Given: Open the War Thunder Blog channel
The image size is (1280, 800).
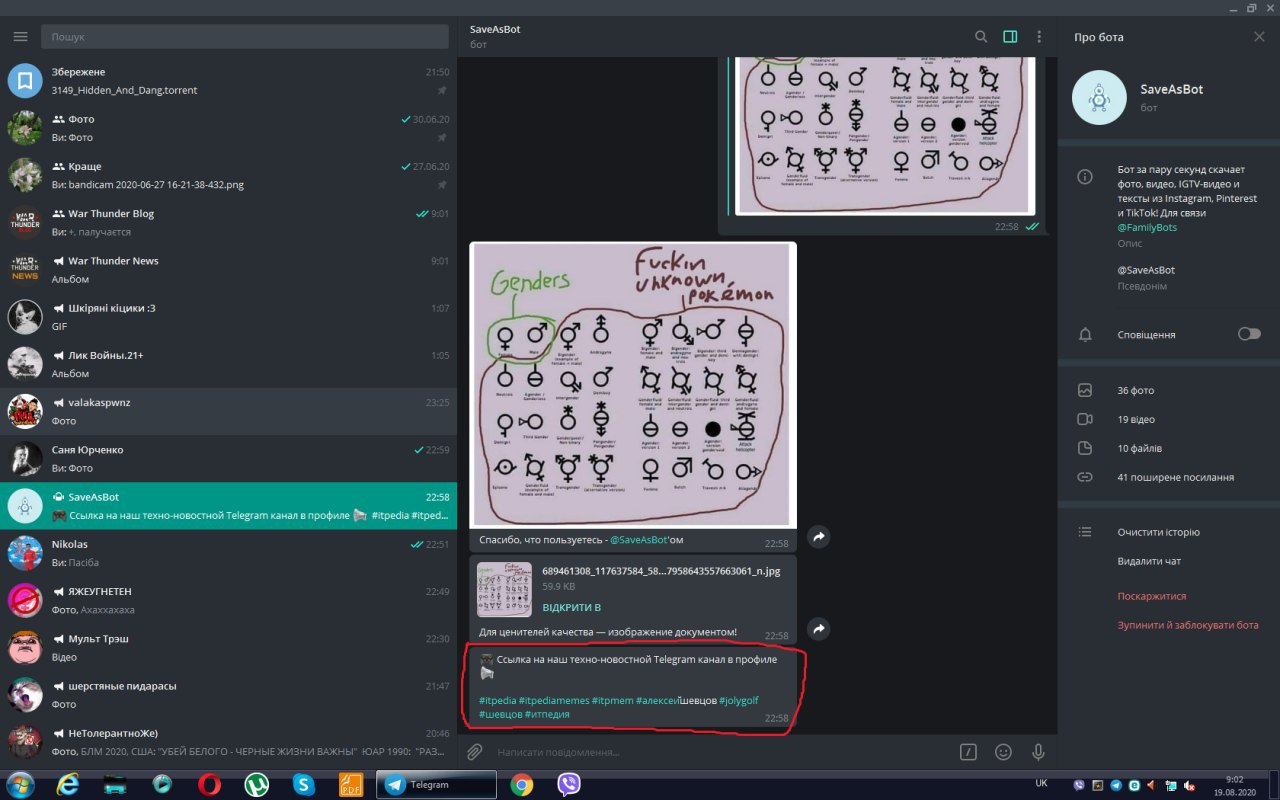Looking at the screenshot, I should point(228,222).
